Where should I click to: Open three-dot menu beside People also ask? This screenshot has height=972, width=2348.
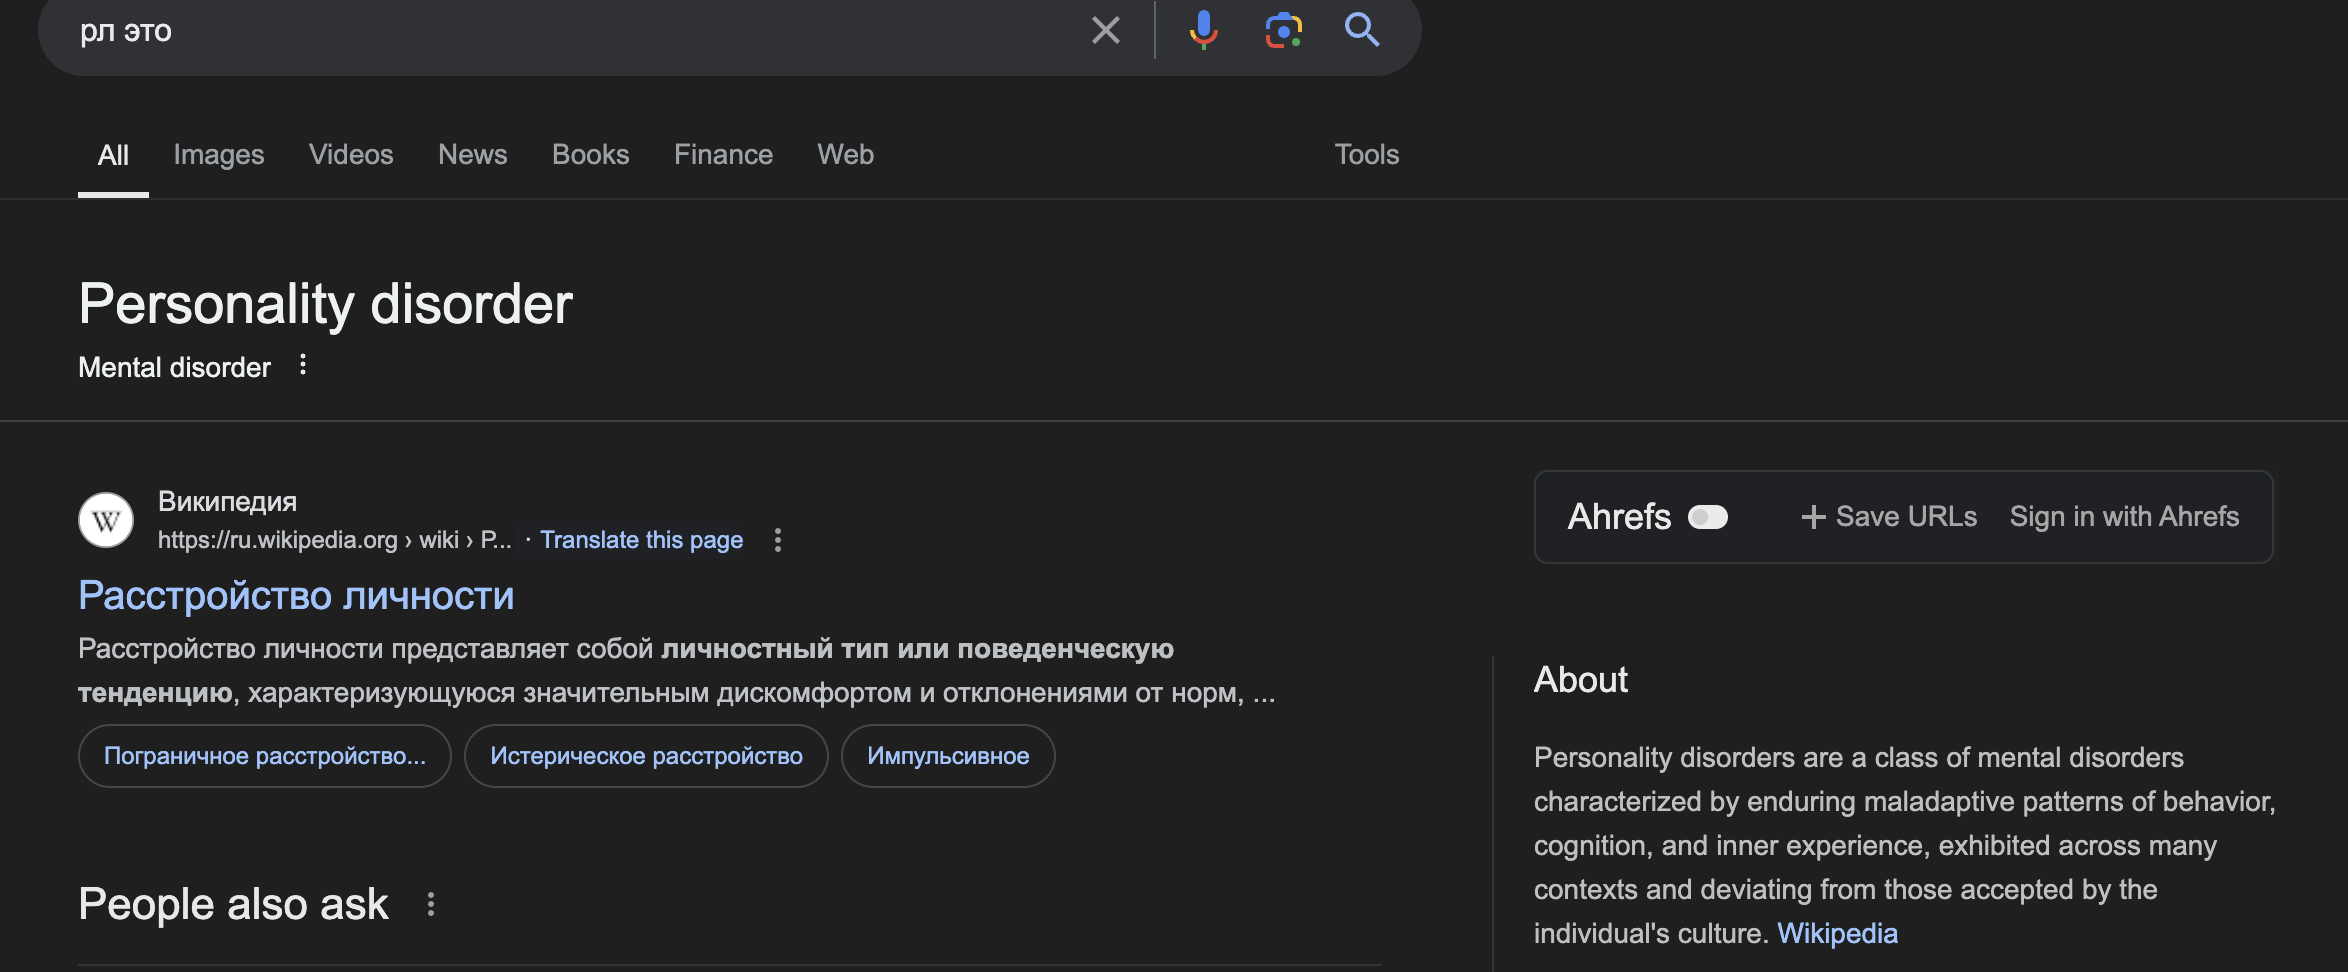(x=431, y=904)
